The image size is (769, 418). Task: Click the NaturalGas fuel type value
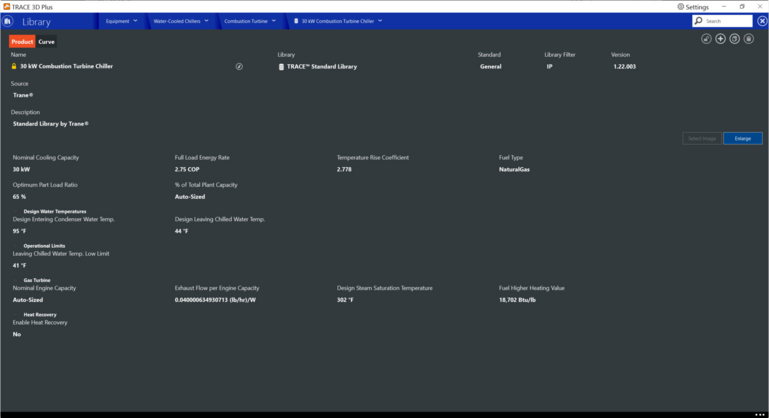pos(514,169)
